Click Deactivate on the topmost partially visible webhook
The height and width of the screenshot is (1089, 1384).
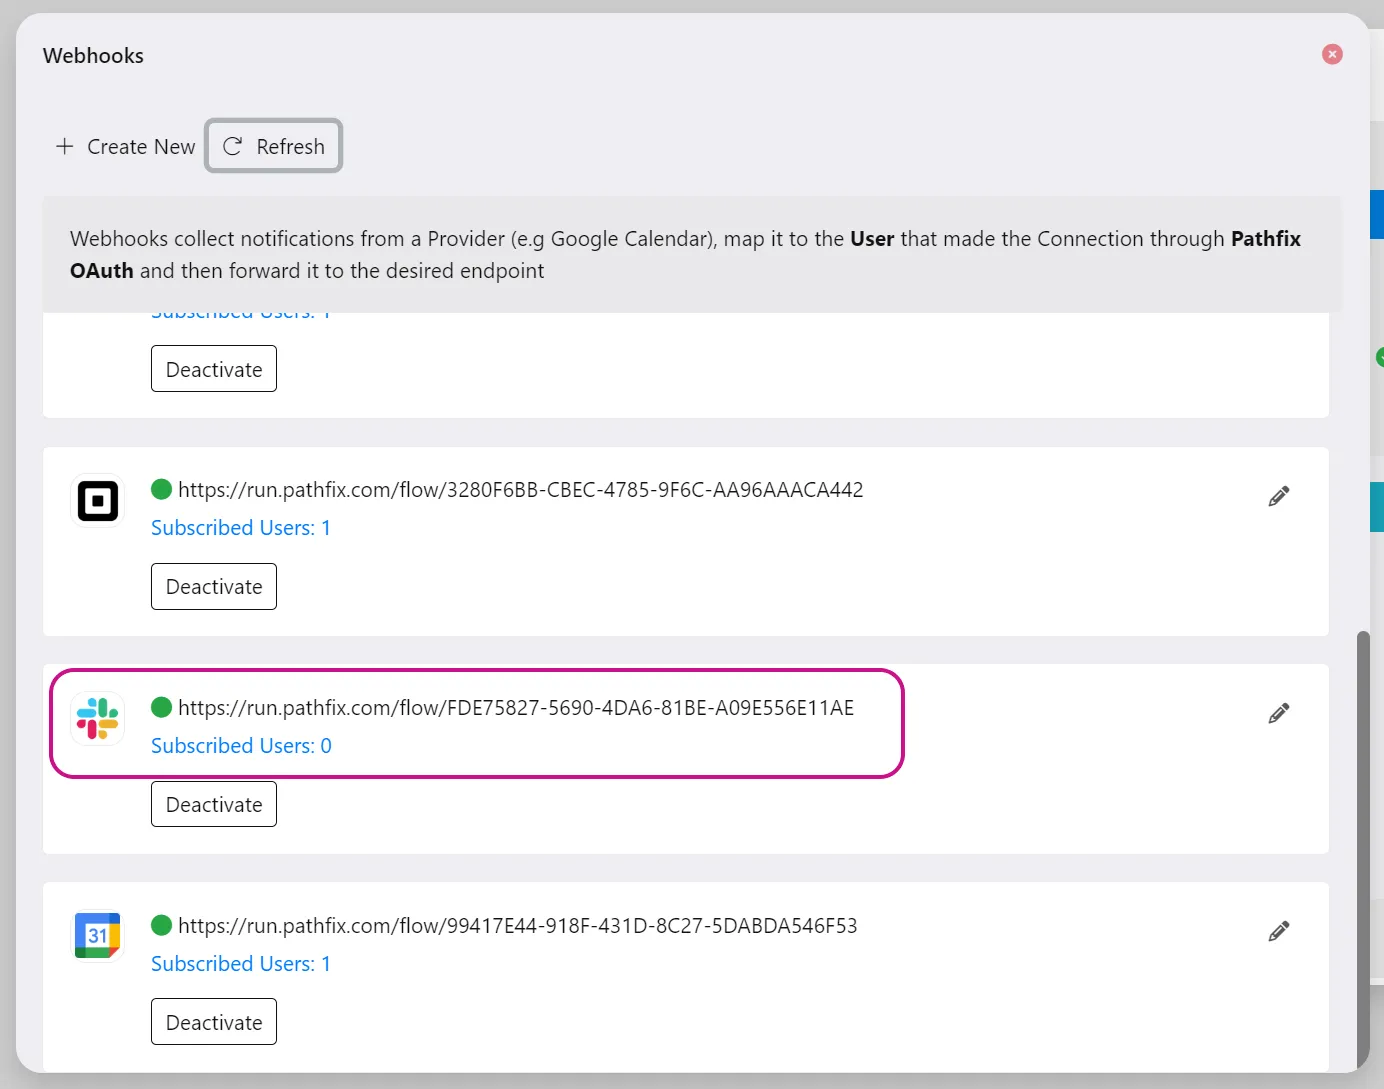(214, 369)
